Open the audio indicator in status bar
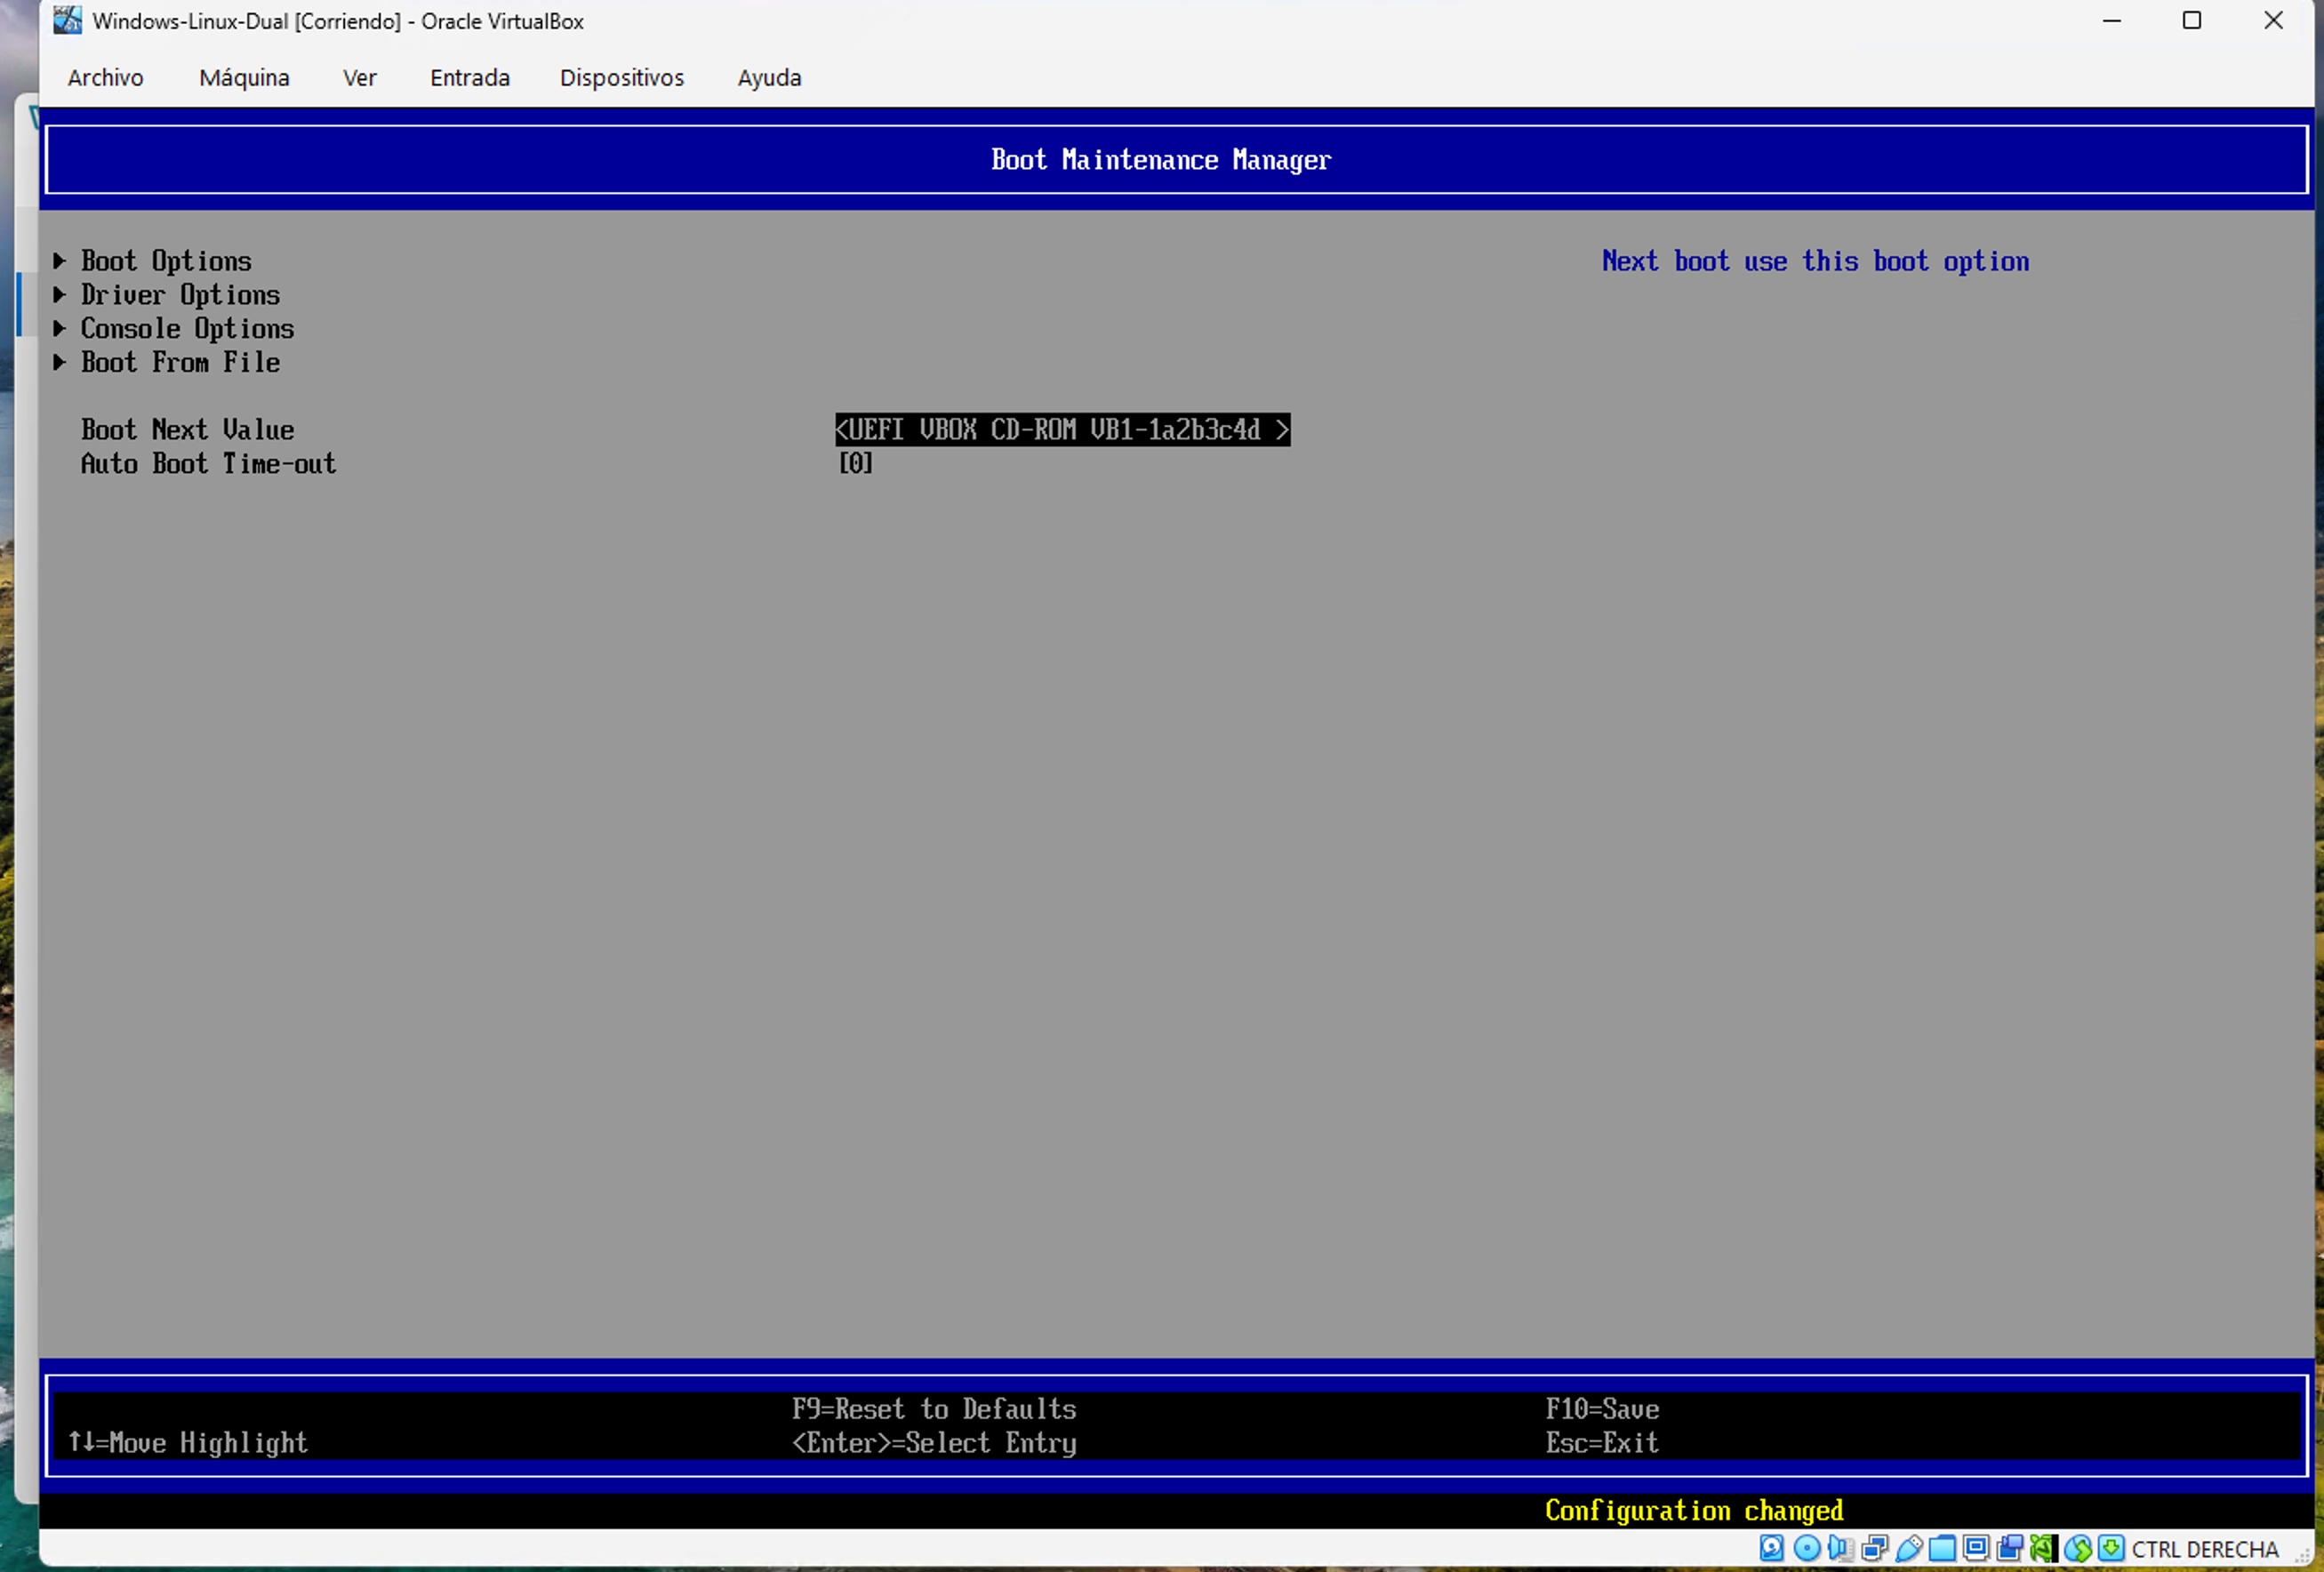2324x1572 pixels. coord(1840,1548)
